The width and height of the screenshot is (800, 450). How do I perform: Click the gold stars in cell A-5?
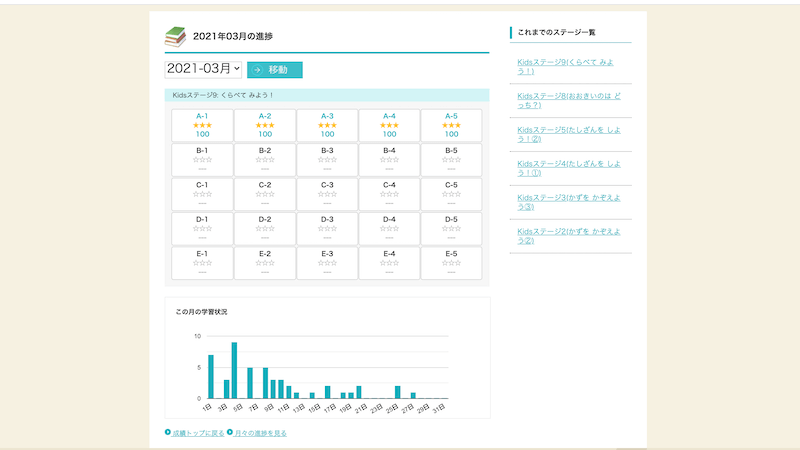pos(452,125)
